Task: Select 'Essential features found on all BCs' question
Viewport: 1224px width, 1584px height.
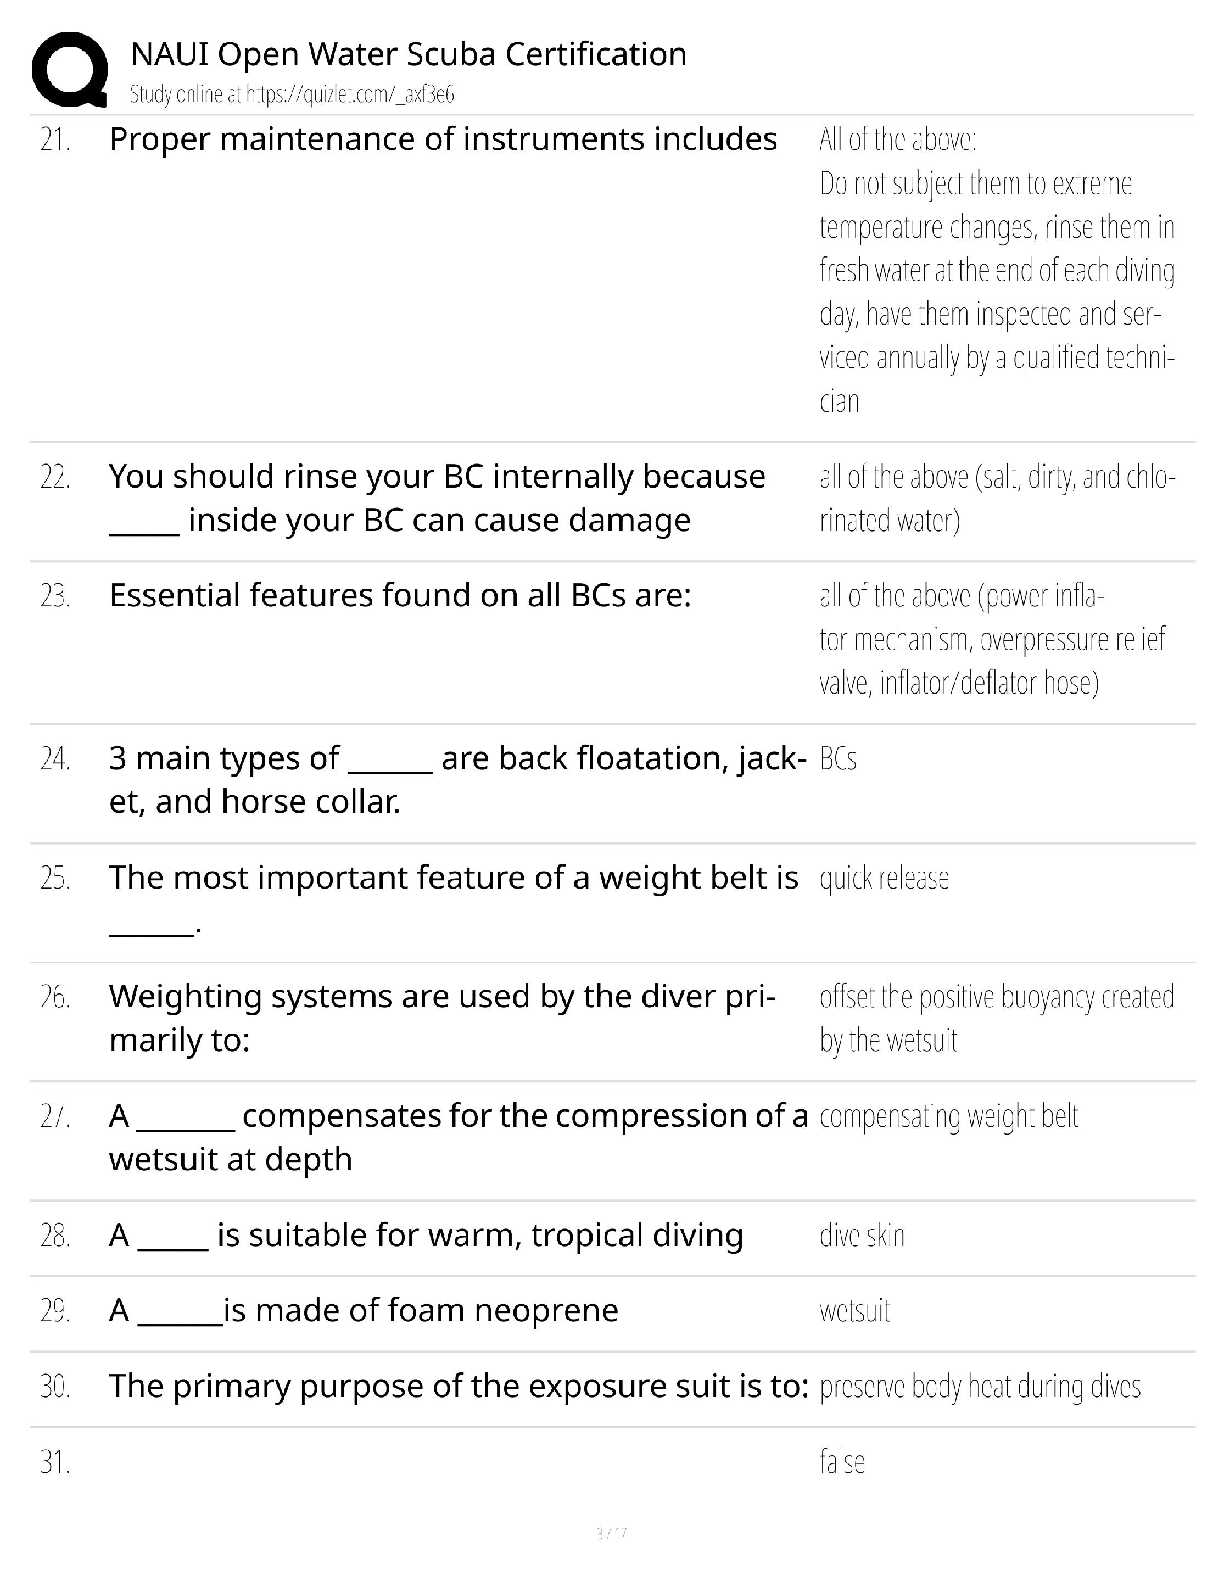Action: (400, 596)
